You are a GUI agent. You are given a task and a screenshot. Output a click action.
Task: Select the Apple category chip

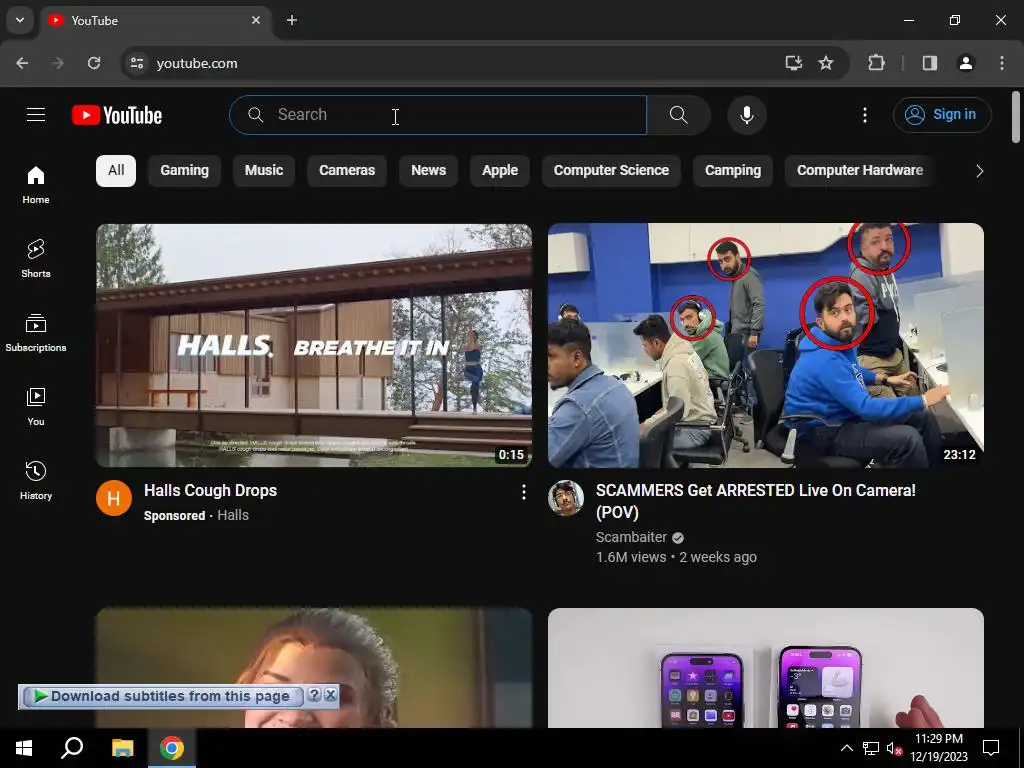[500, 170]
